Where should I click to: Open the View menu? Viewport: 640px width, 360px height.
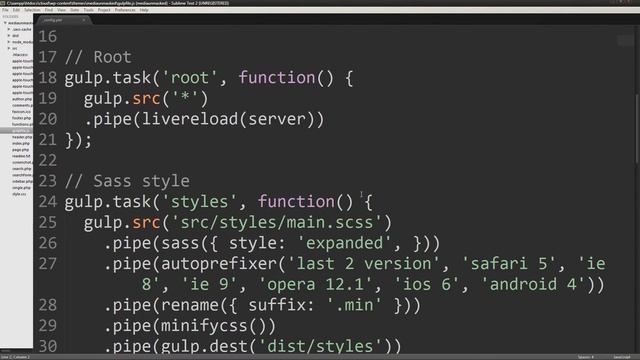[x=62, y=10]
